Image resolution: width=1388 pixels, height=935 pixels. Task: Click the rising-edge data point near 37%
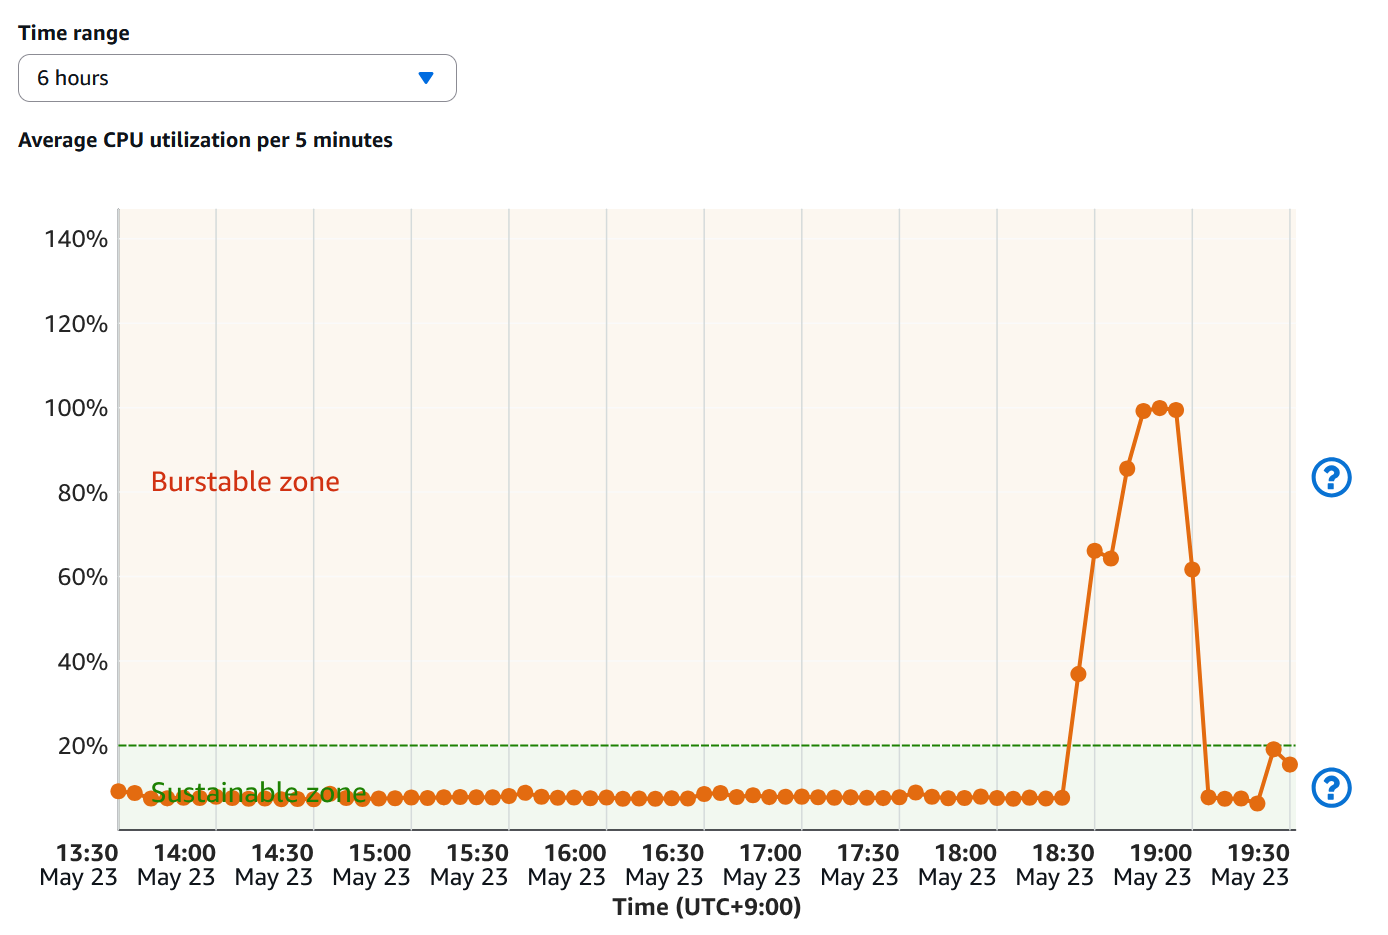click(x=1078, y=674)
